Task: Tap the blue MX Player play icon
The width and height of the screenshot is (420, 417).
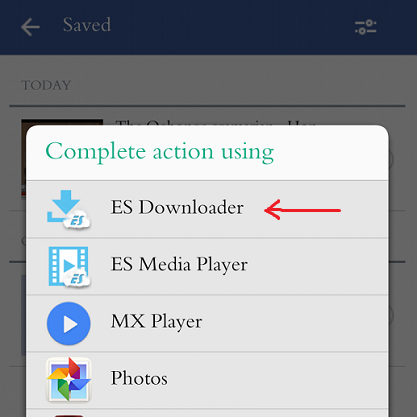Action: pos(69,323)
